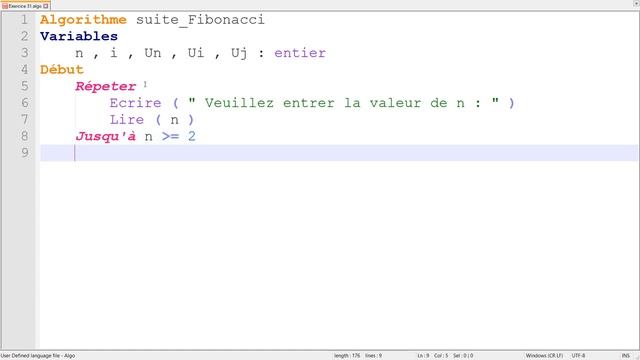Click line number 1 in the margin

pyautogui.click(x=24, y=20)
